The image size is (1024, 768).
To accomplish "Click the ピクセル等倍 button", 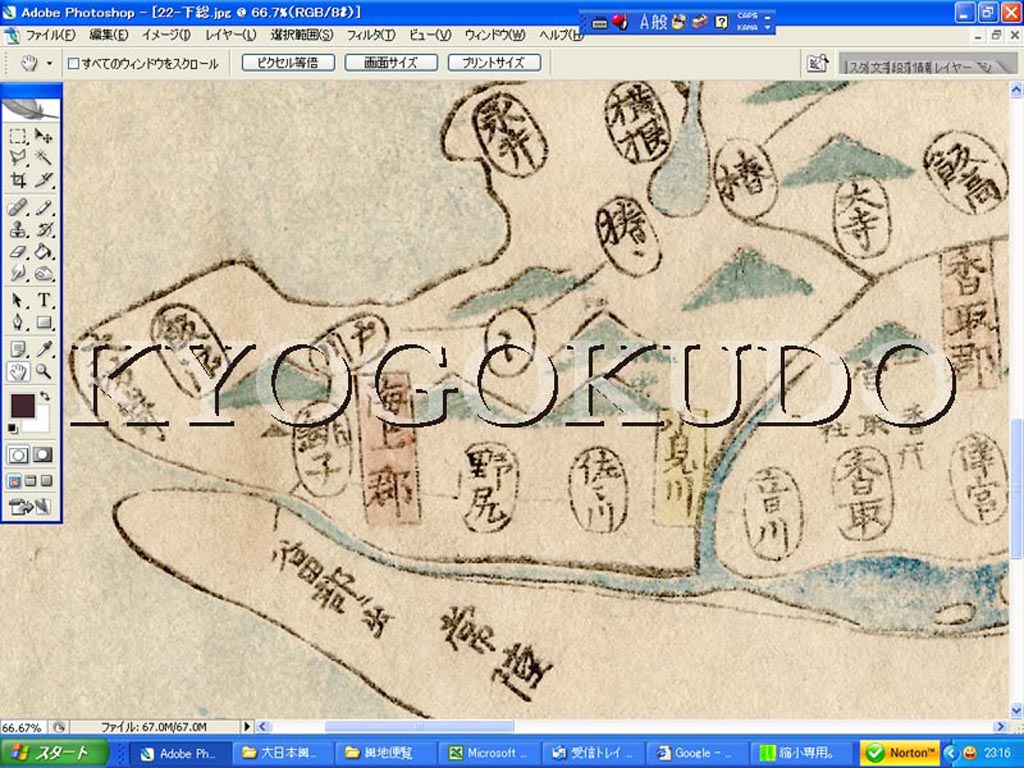I will click(288, 63).
